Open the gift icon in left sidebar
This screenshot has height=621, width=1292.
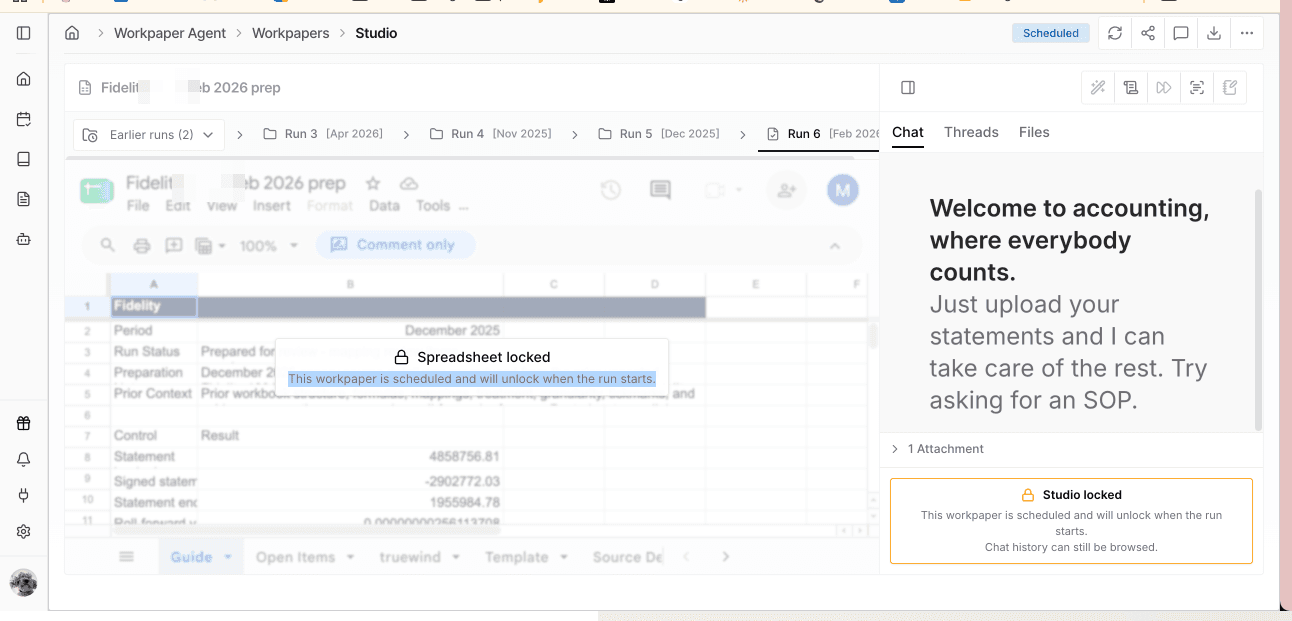24,423
